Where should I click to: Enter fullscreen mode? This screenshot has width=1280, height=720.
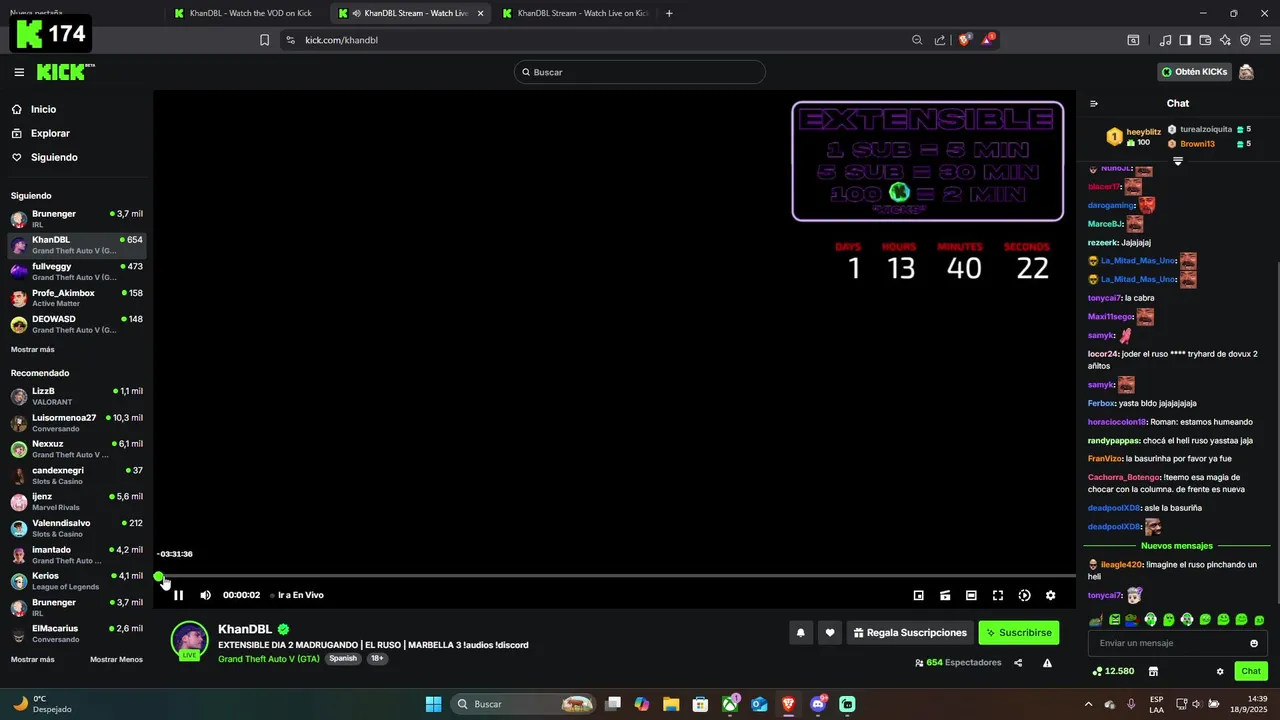coord(998,595)
